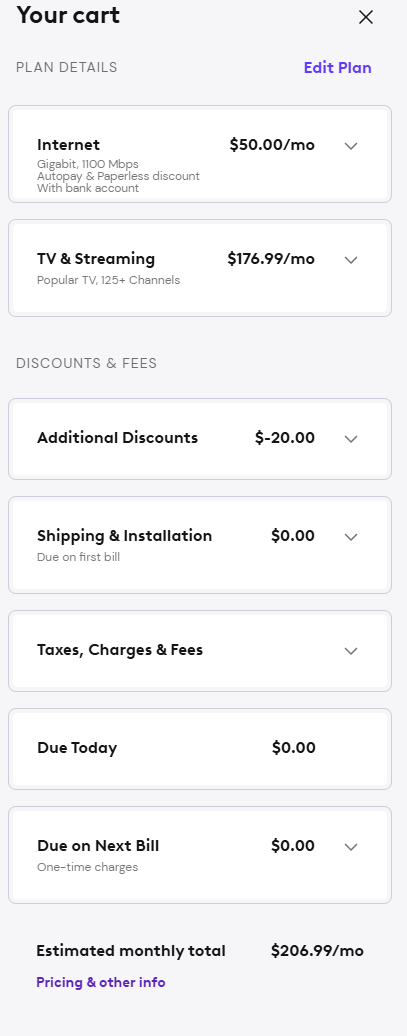Viewport: 407px width, 1036px height.
Task: Expand Due on Next Bill chevron
Action: point(351,847)
